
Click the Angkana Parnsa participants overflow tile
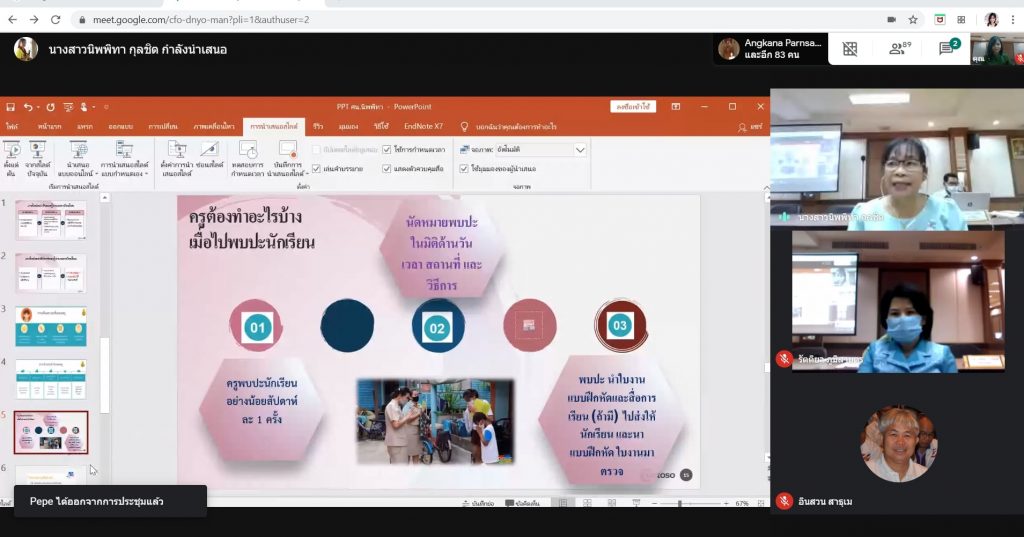click(x=768, y=49)
